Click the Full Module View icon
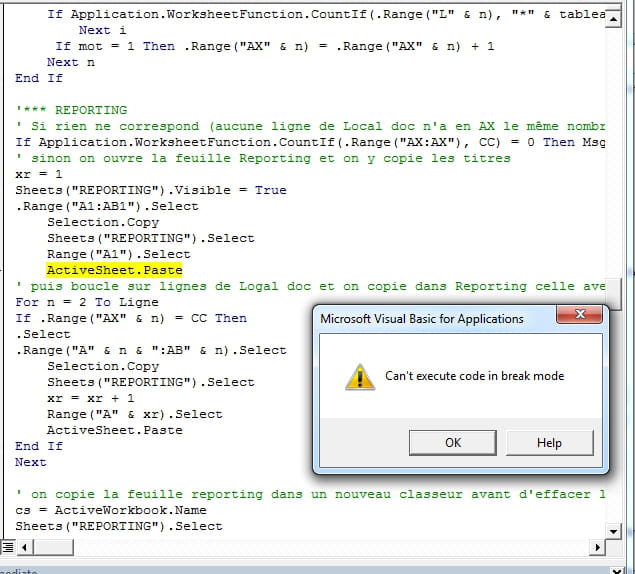 pos(8,547)
